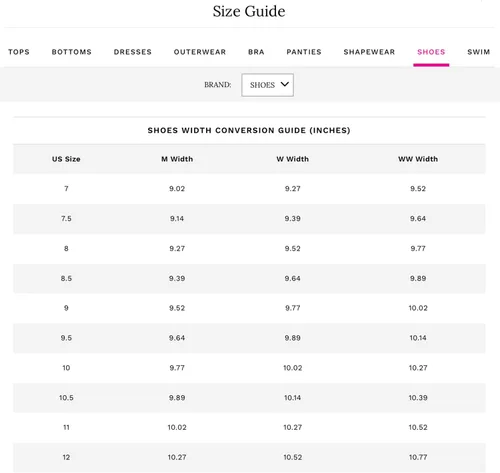Click the WW Width column header
Viewport: 500px width, 473px height.
pyautogui.click(x=418, y=159)
